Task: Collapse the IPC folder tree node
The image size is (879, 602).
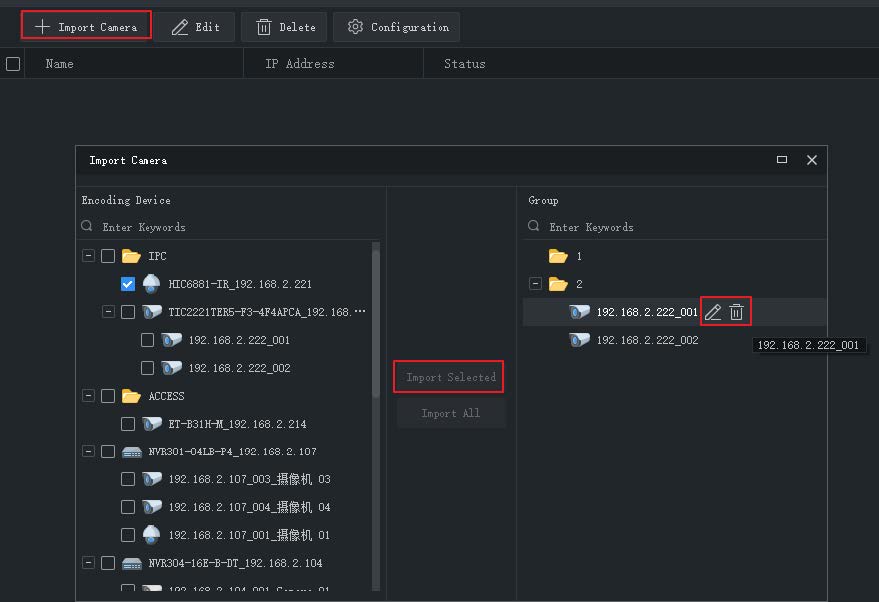Action: (88, 256)
